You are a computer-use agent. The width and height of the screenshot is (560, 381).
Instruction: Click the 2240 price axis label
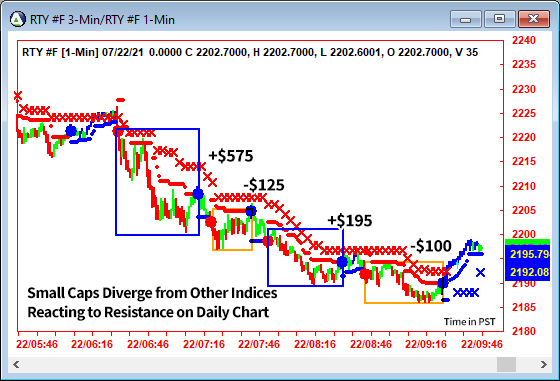point(524,40)
